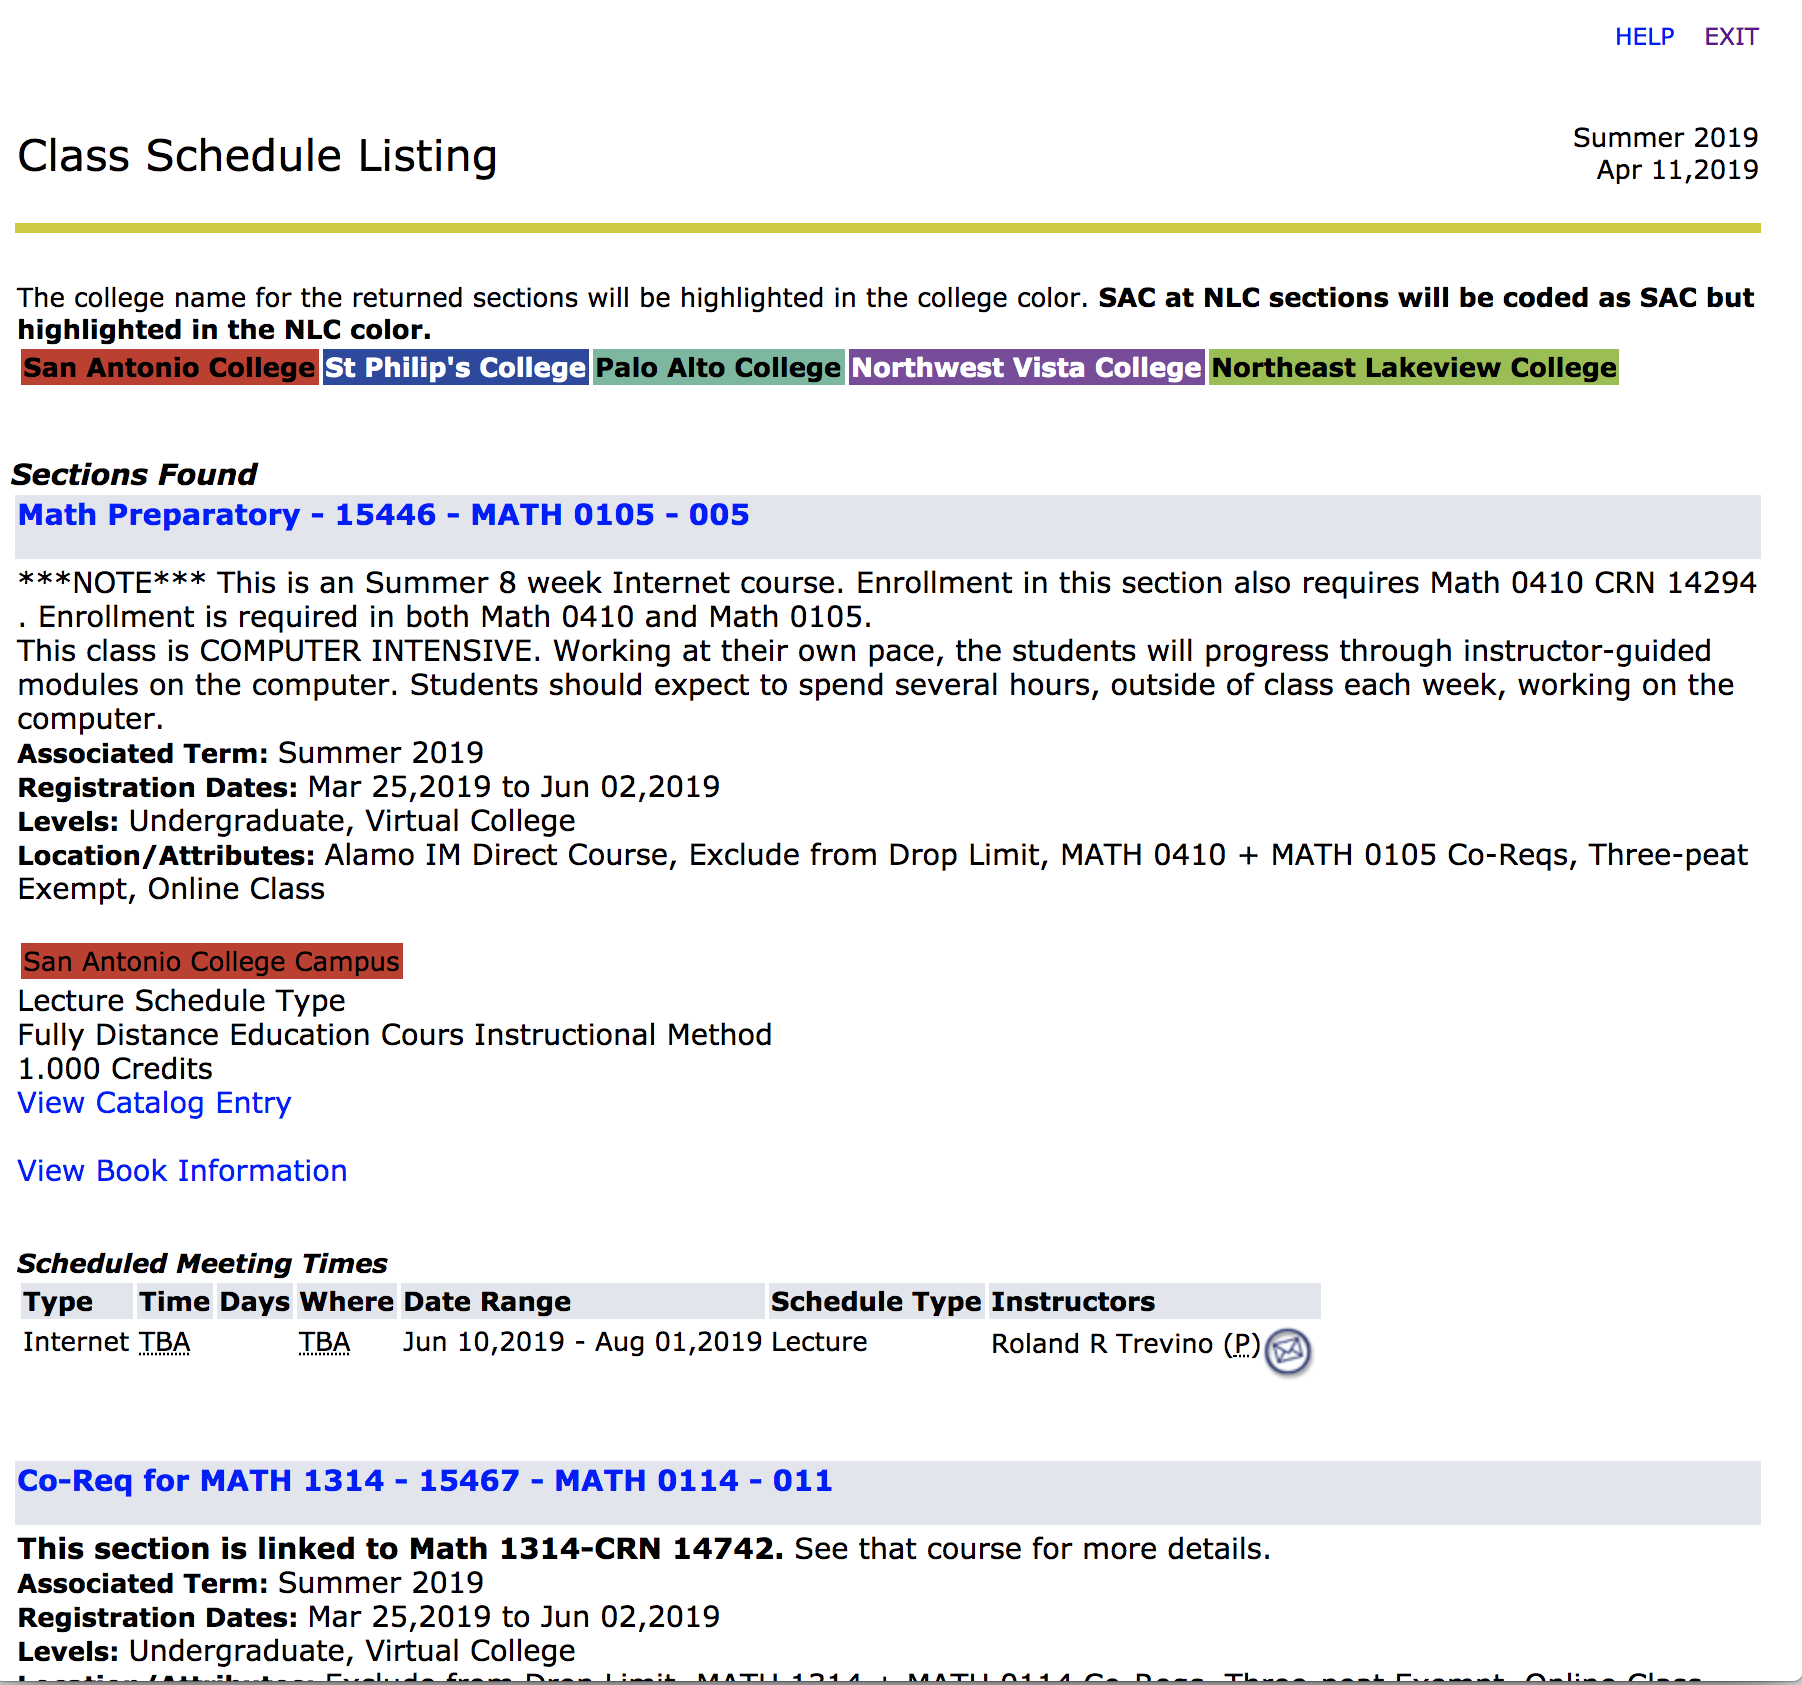Click the Northeast Lakeview College color label
The image size is (1802, 1685).
pos(1413,368)
